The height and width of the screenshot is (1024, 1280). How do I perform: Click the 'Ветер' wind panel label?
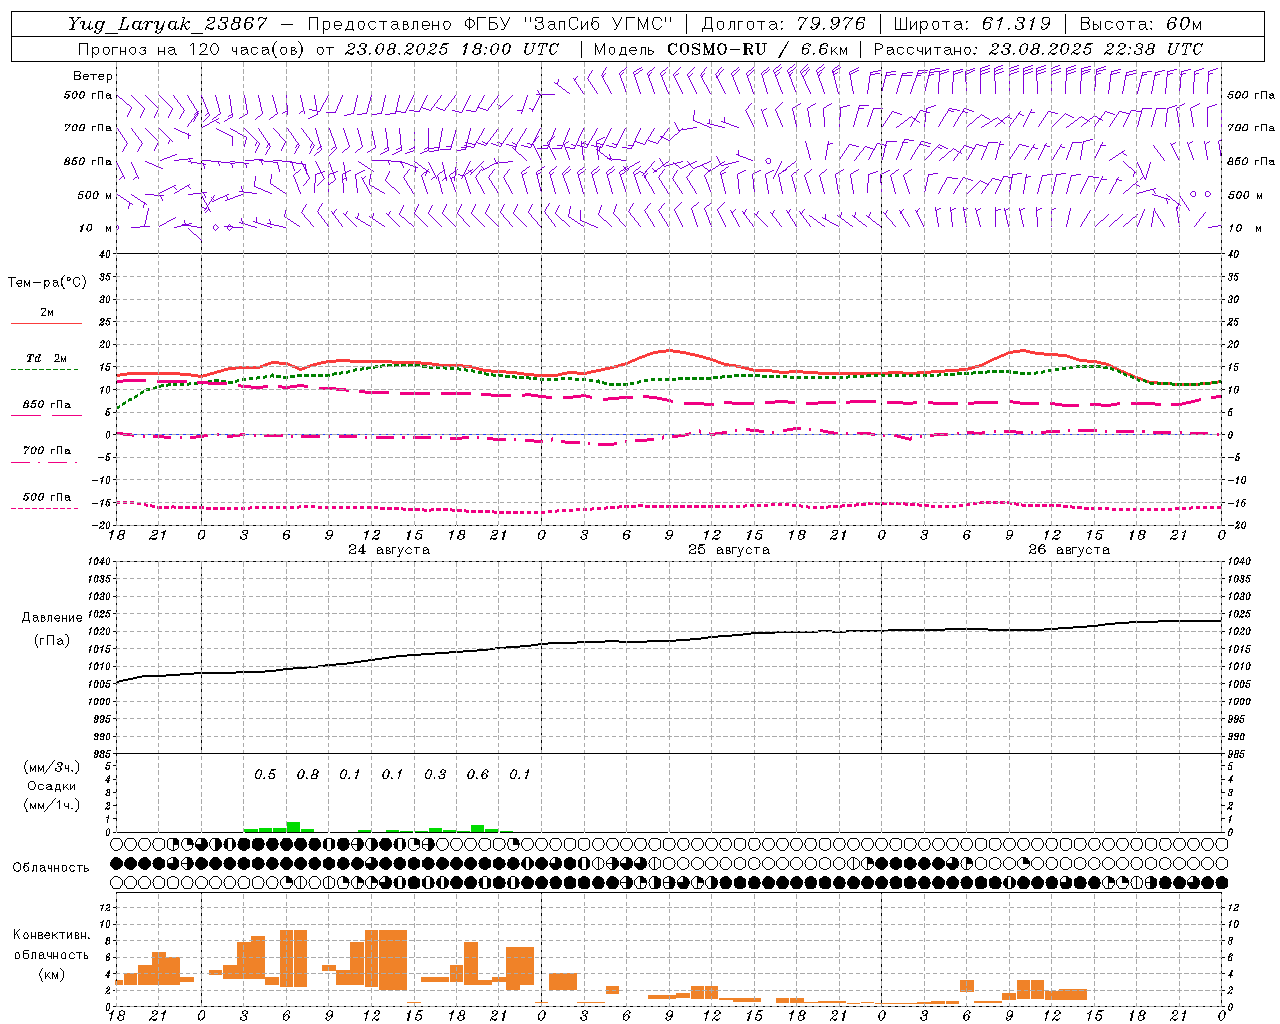pos(93,76)
